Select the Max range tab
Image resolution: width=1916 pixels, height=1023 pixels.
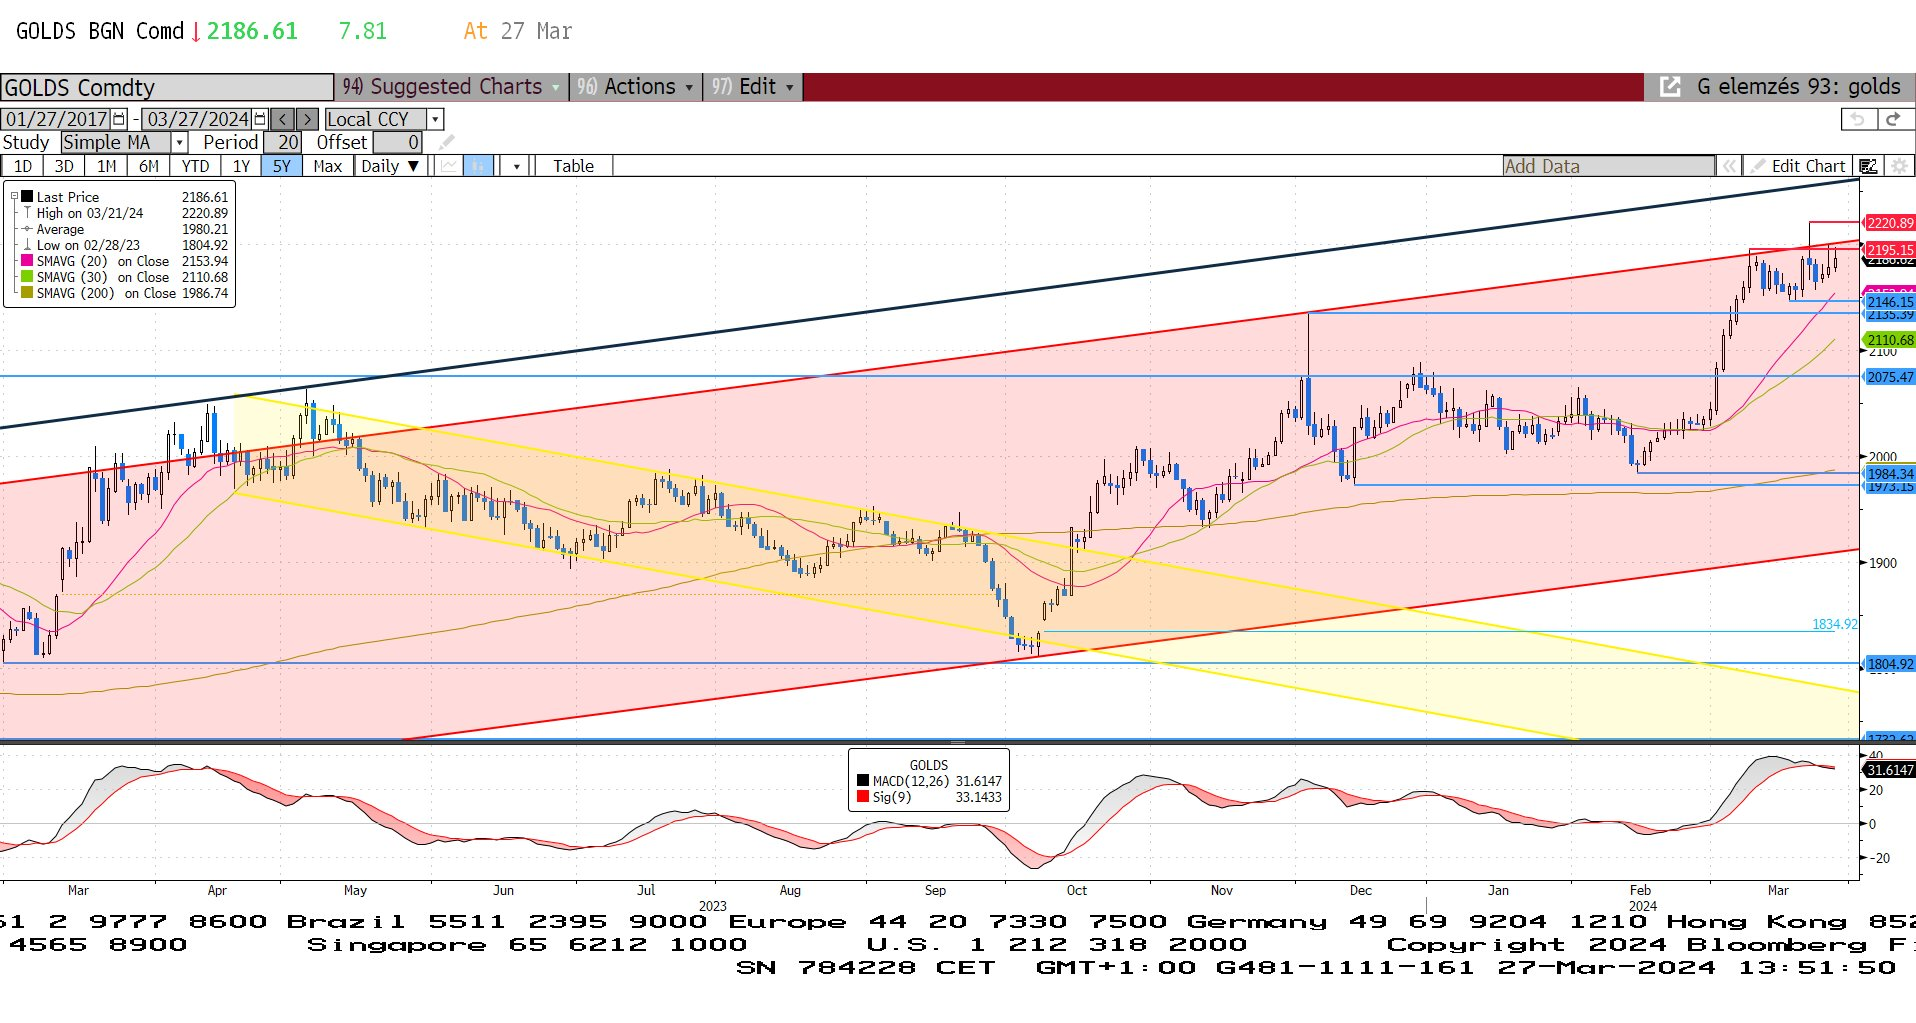[x=328, y=166]
